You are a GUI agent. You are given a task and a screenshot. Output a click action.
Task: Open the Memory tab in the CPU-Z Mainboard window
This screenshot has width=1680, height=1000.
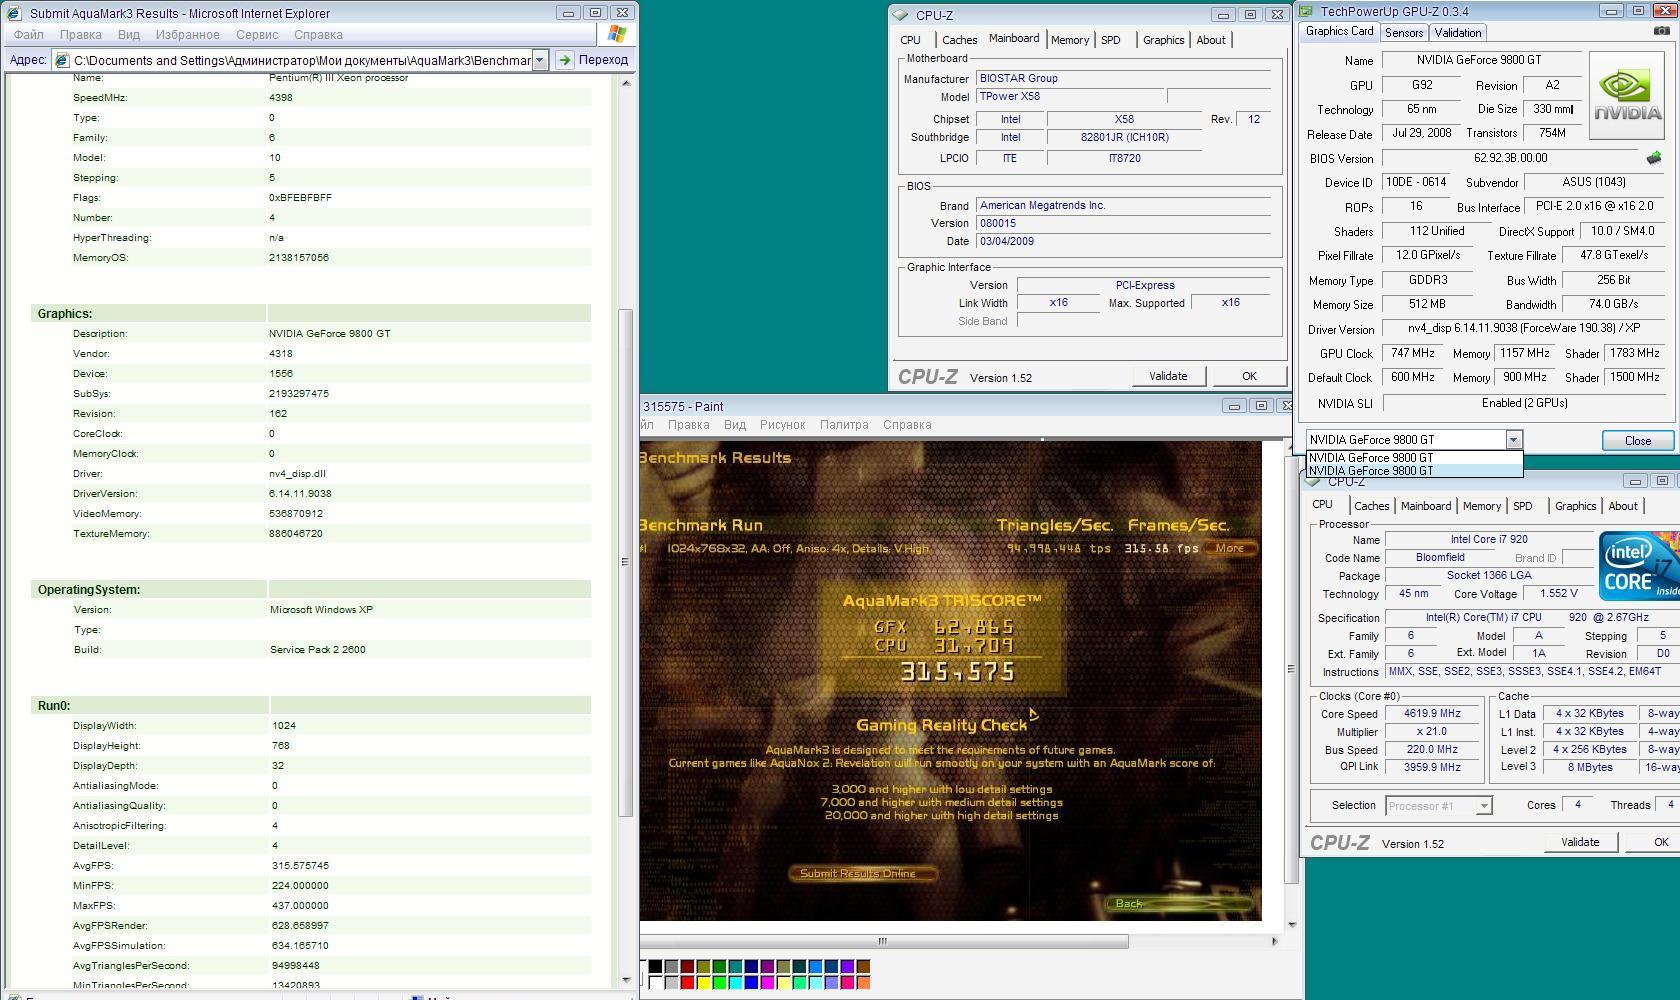coord(1070,40)
